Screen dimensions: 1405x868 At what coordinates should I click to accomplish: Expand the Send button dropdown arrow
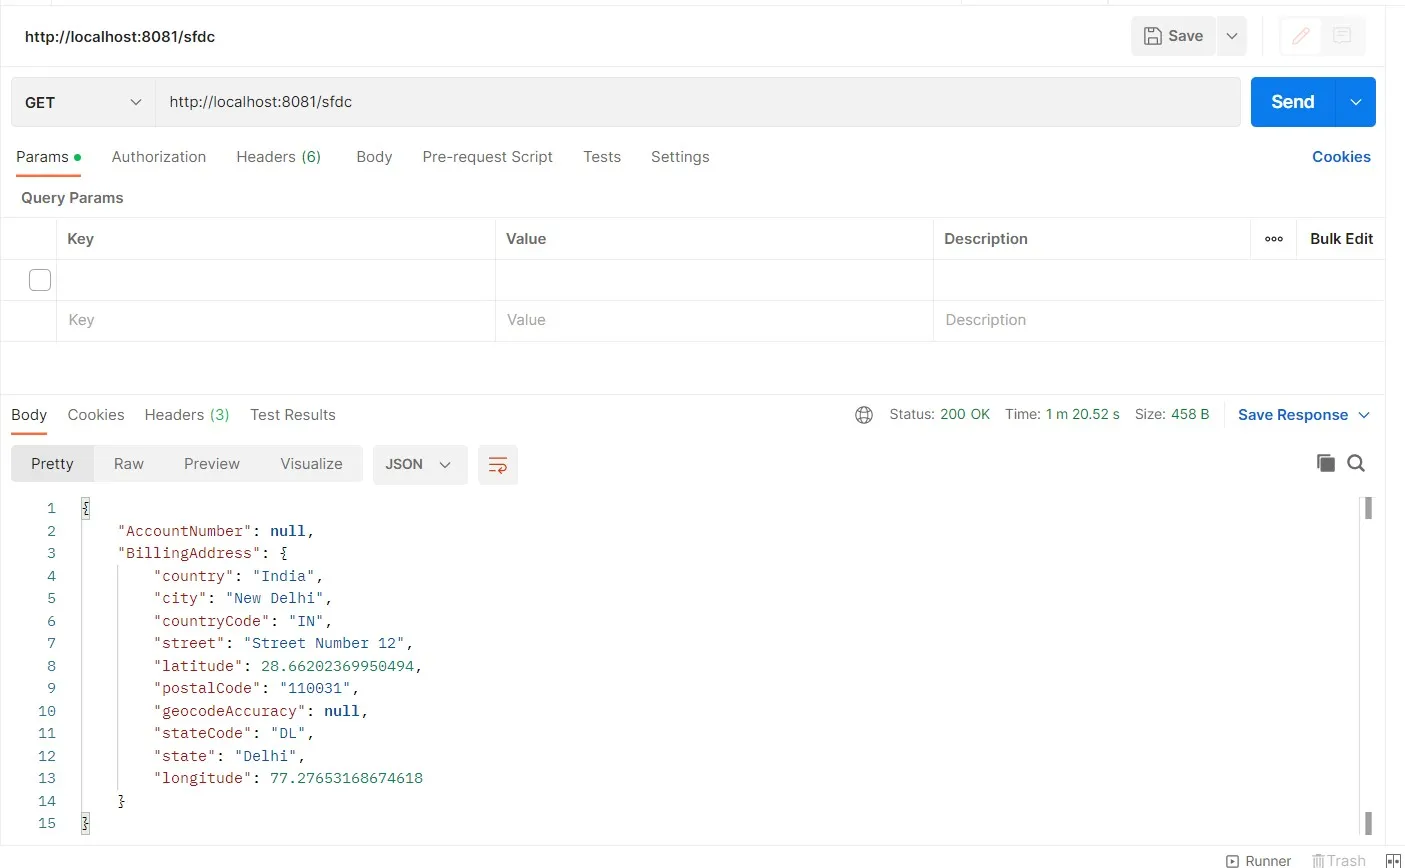(1356, 102)
